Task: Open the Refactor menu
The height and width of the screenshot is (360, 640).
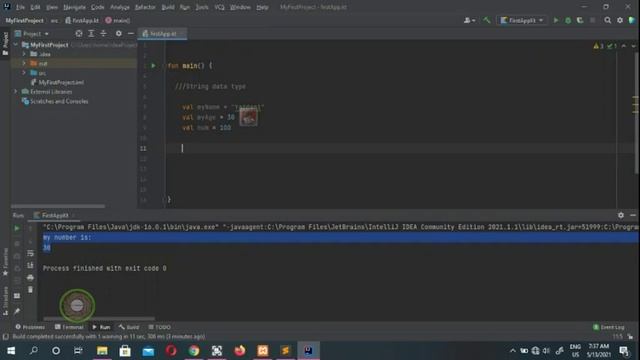Action: [145, 7]
